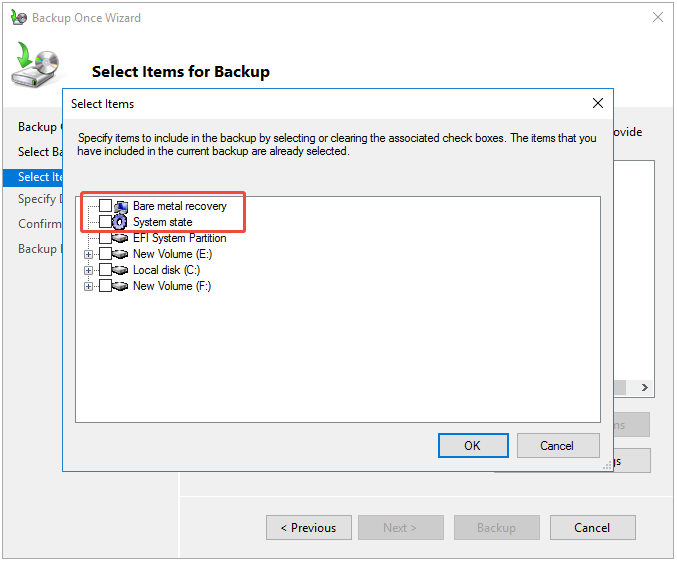Screen dimensions: 677x562
Task: Check the Bare metal recovery checkbox
Action: [x=105, y=206]
